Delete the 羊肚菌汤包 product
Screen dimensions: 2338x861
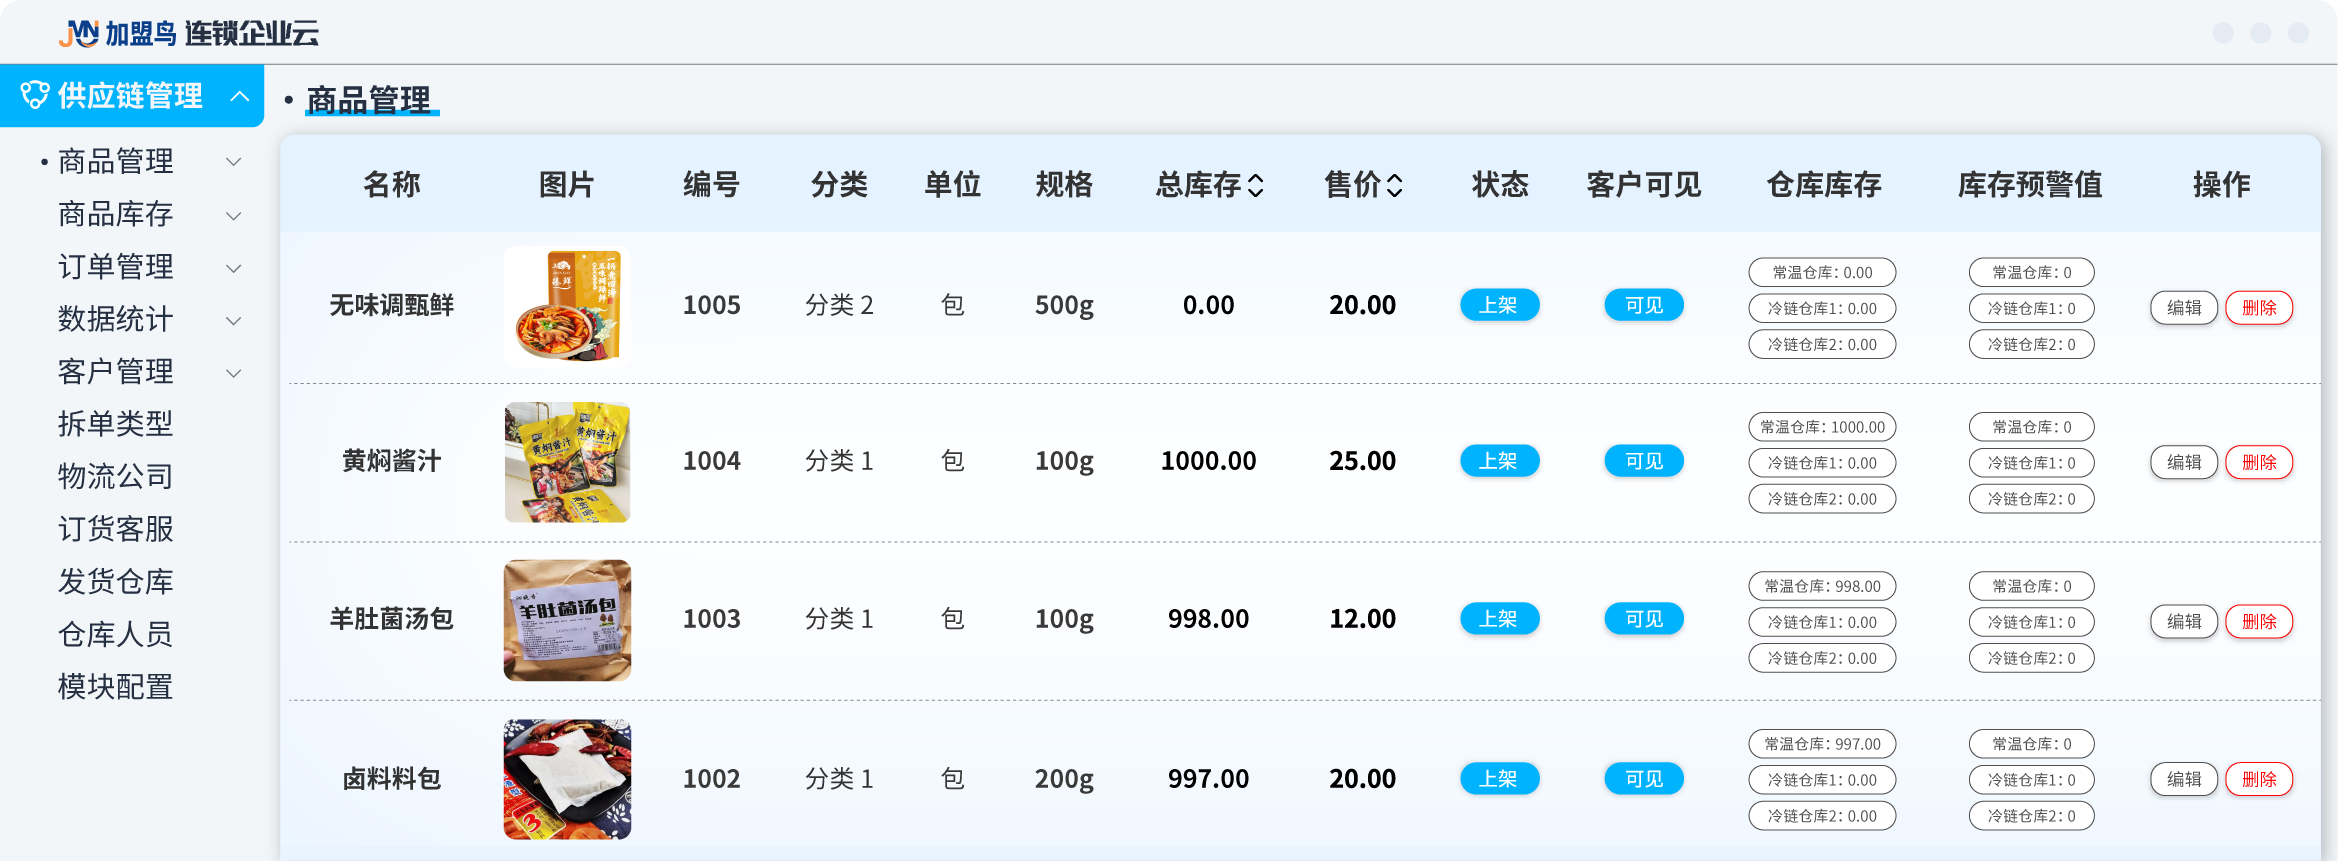2258,621
